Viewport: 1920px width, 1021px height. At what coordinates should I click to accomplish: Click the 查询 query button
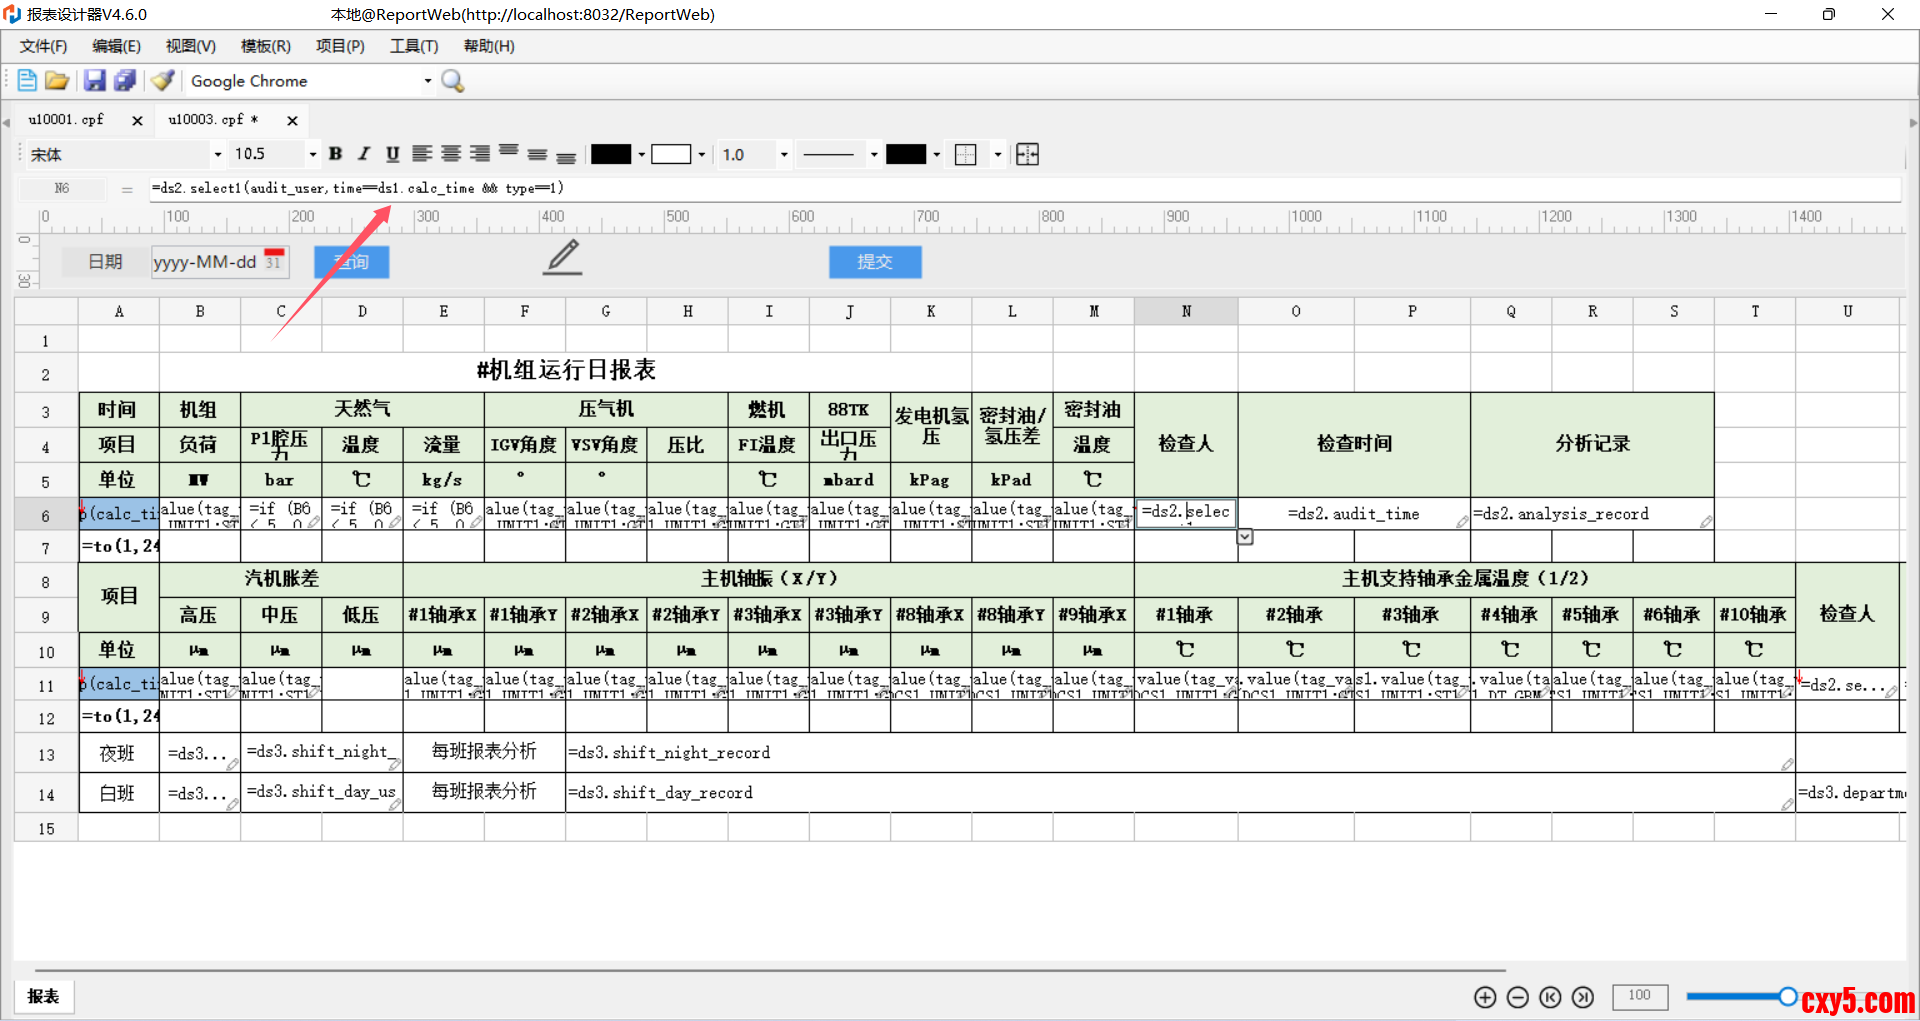pos(351,262)
